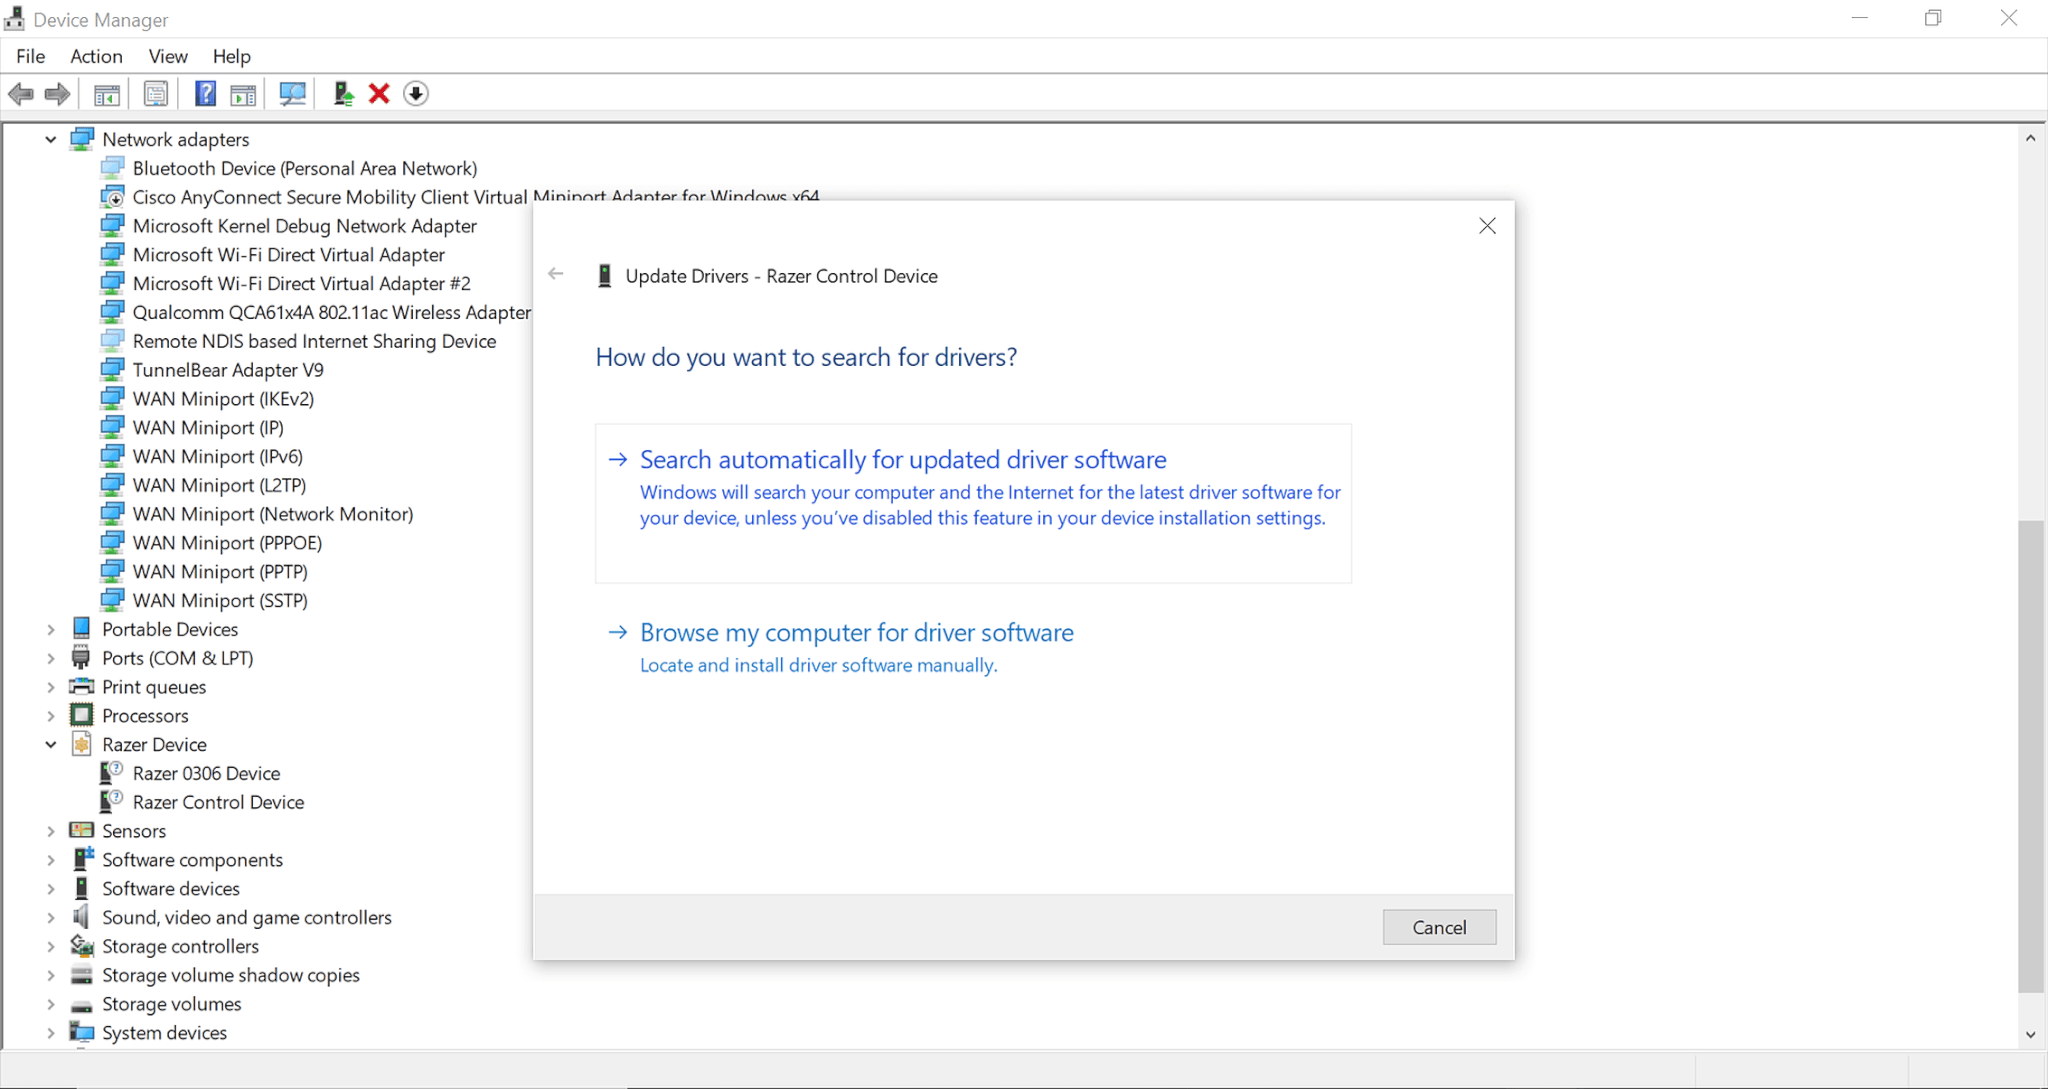
Task: Expand the Processors category
Action: tap(51, 717)
